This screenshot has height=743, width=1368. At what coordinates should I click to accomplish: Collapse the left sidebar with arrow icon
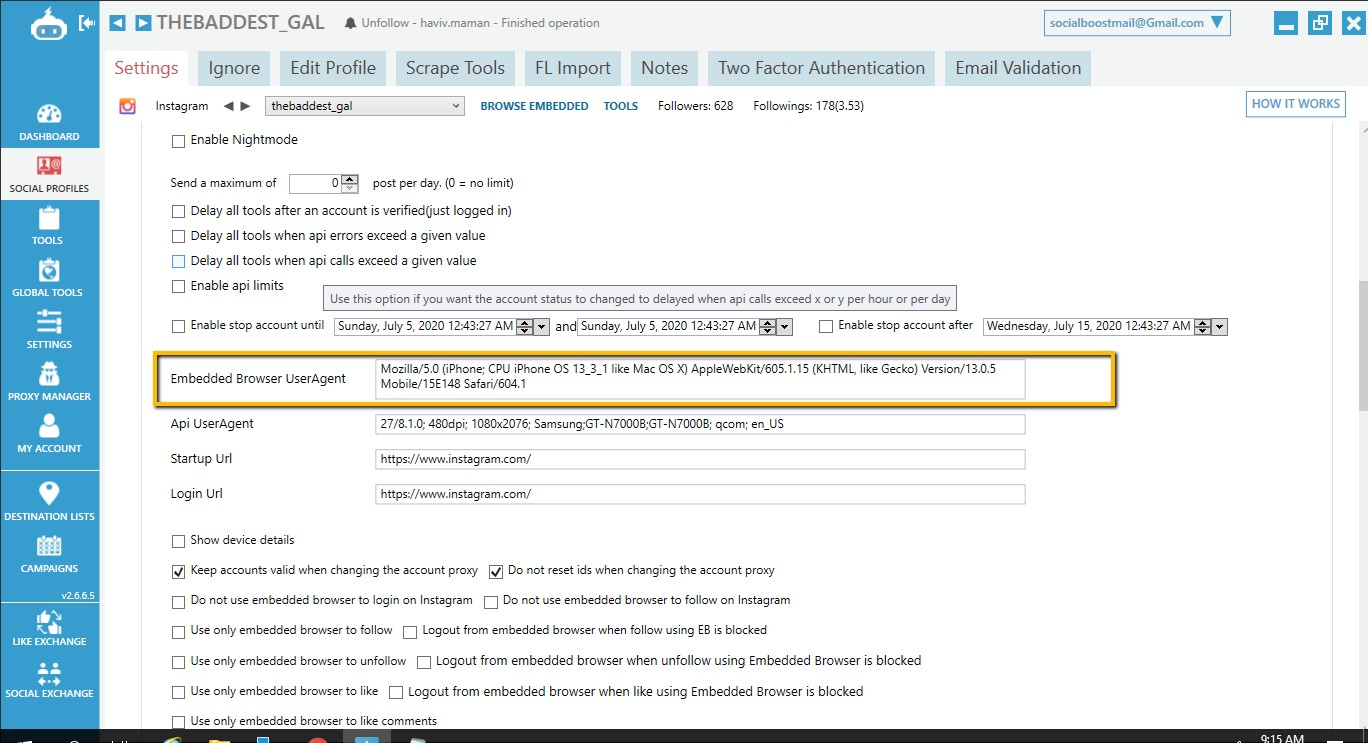click(x=87, y=22)
